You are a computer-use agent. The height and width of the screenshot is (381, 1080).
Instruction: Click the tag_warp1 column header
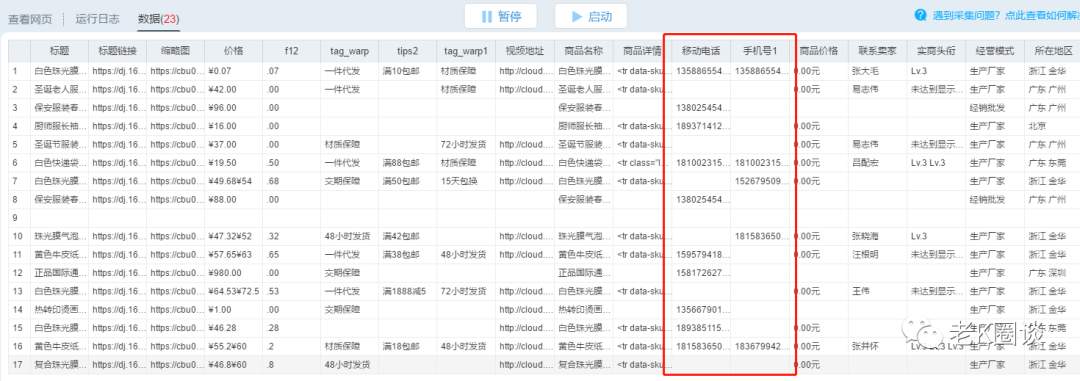[x=466, y=50]
